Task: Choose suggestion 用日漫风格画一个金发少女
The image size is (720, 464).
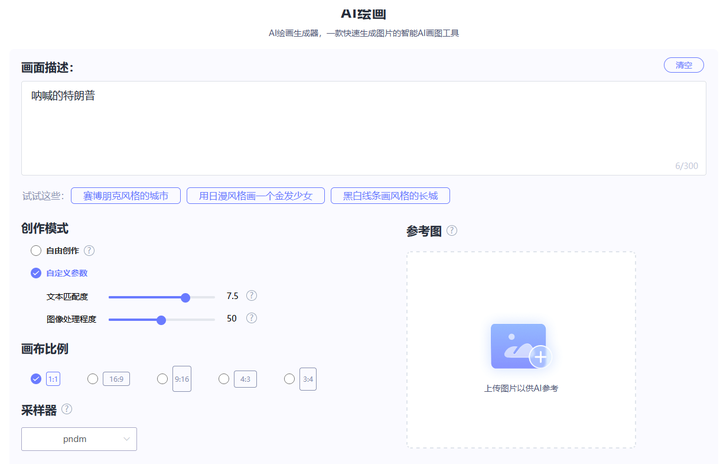Action: click(255, 196)
